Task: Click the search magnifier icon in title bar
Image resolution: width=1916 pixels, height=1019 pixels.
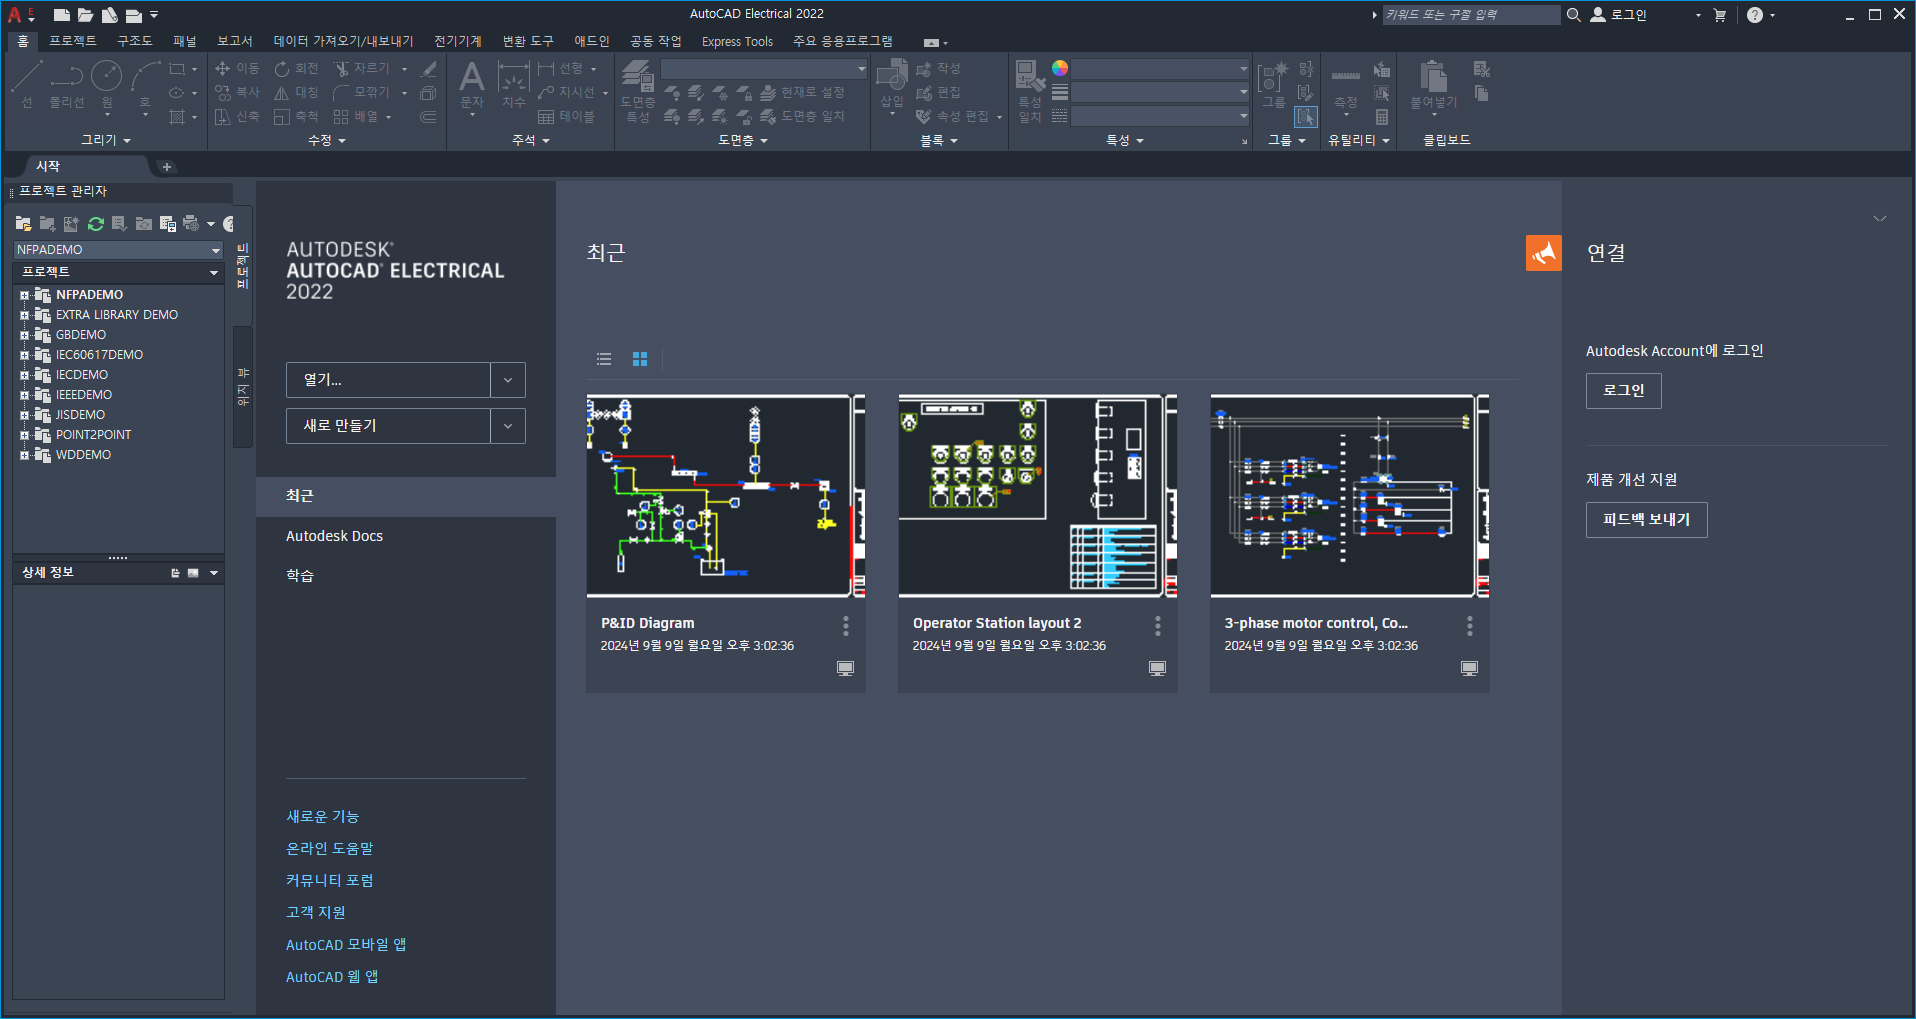Action: tap(1573, 15)
